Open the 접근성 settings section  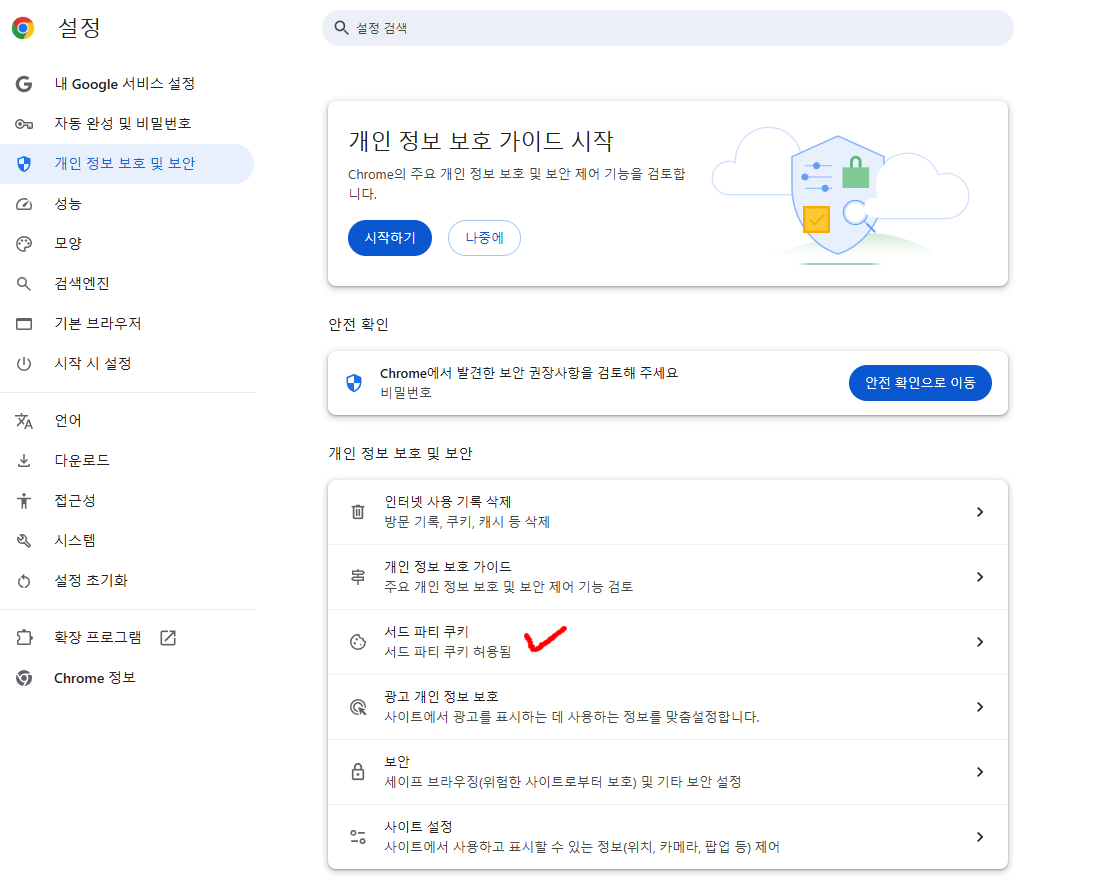[x=127, y=501]
